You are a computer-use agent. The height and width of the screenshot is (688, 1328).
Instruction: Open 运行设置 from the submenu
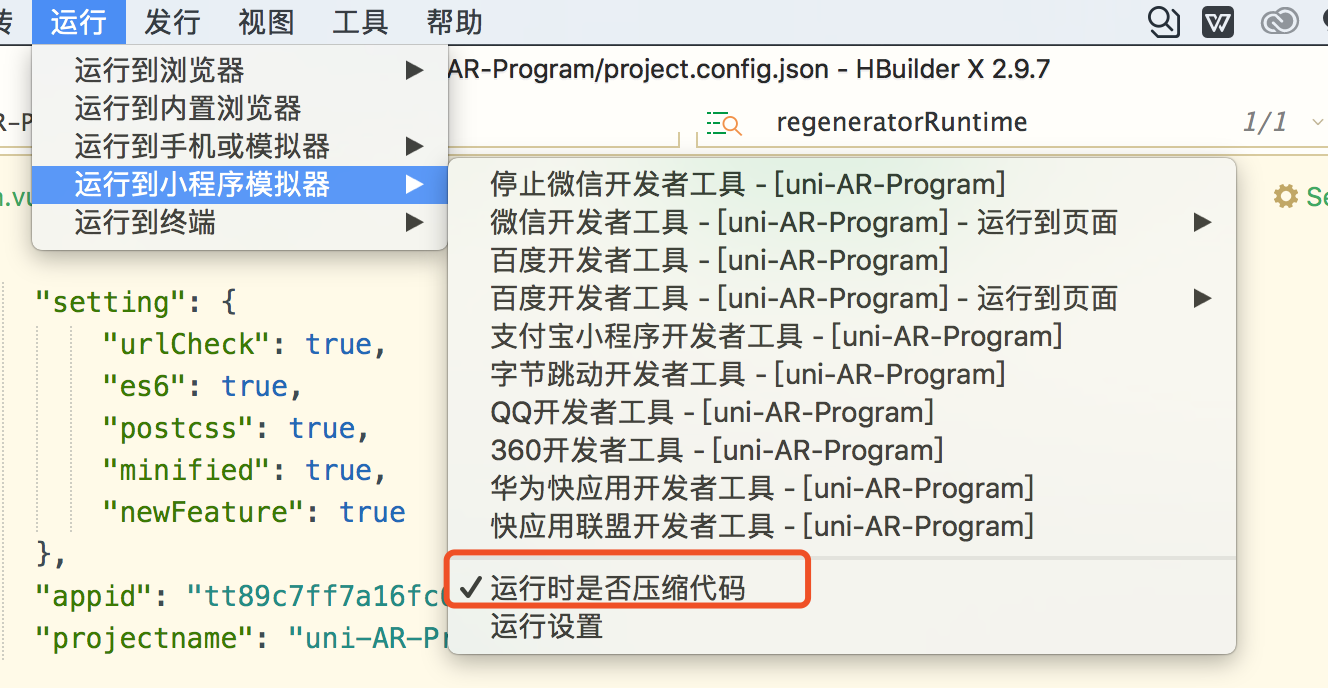tap(842, 627)
